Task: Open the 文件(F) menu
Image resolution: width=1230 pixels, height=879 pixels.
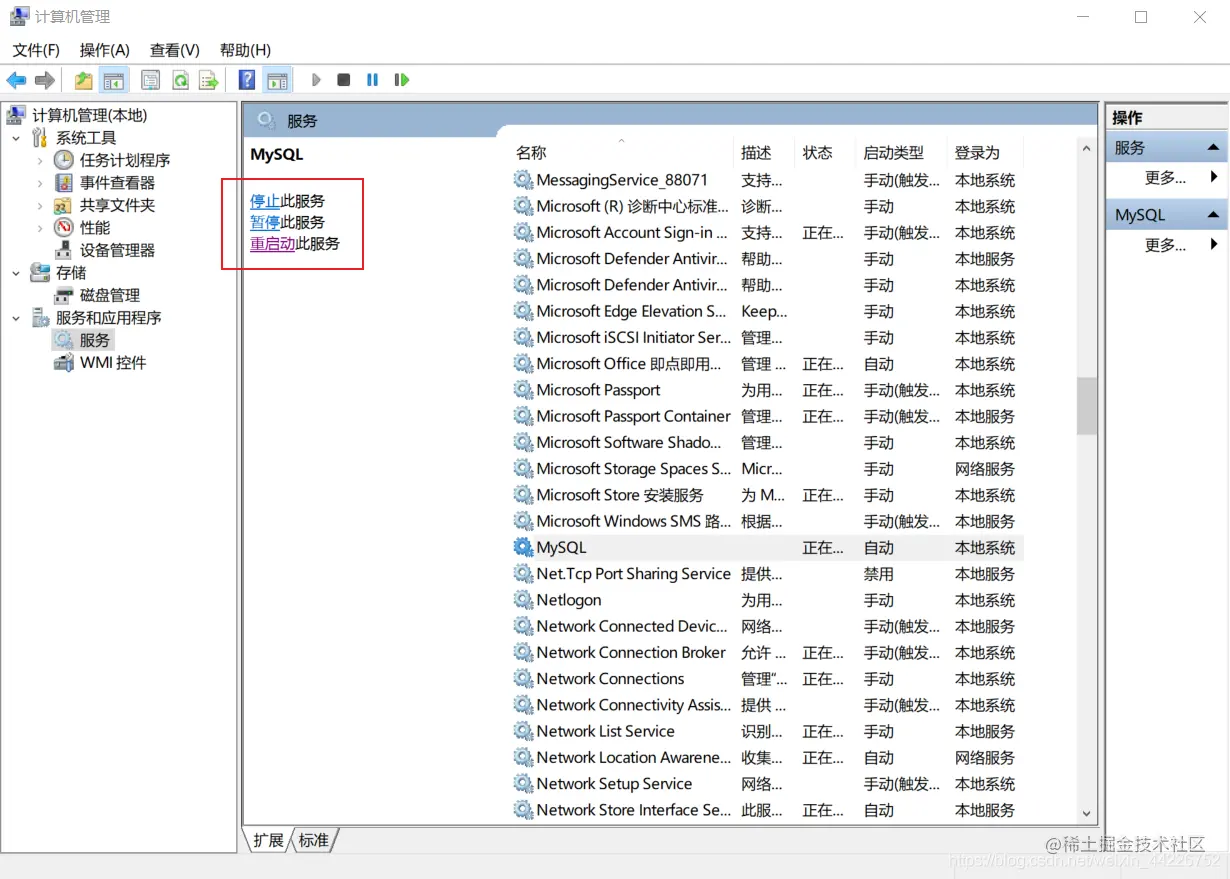Action: tap(36, 50)
